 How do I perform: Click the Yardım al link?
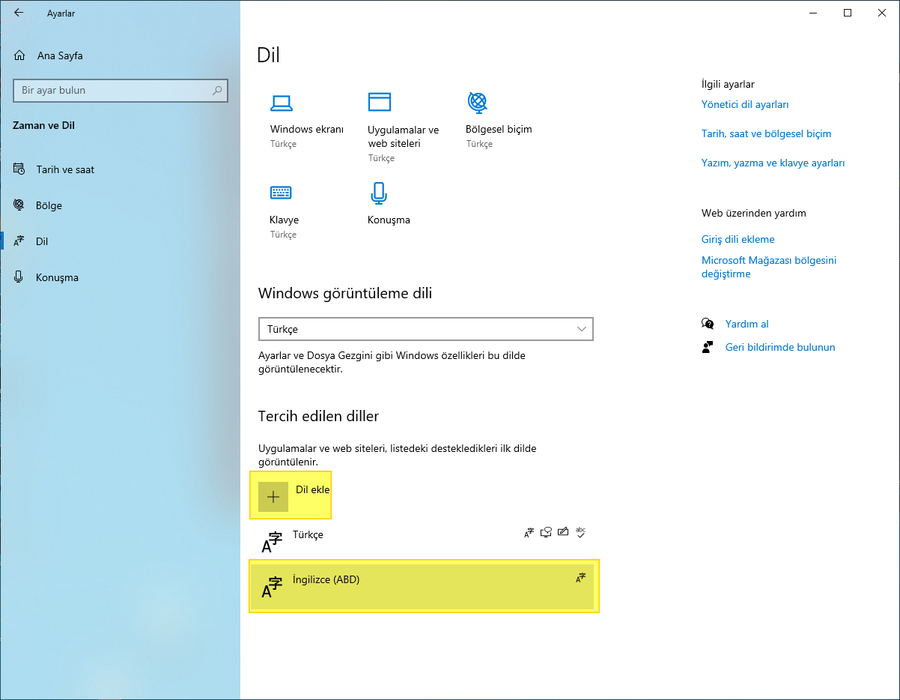pyautogui.click(x=746, y=324)
